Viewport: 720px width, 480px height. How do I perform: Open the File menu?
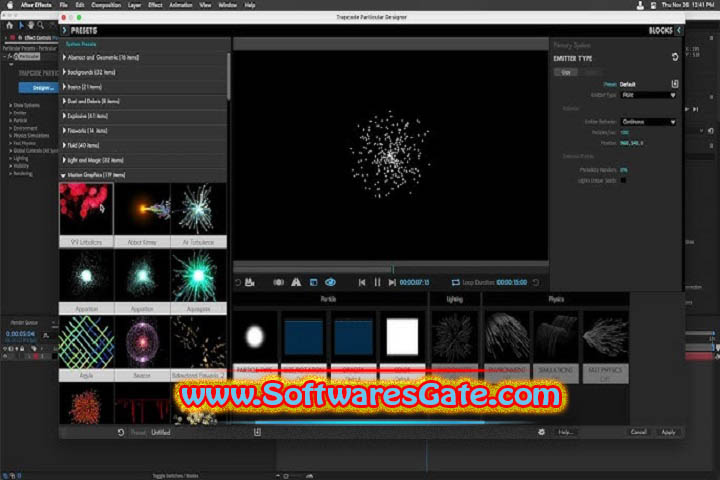point(63,5)
